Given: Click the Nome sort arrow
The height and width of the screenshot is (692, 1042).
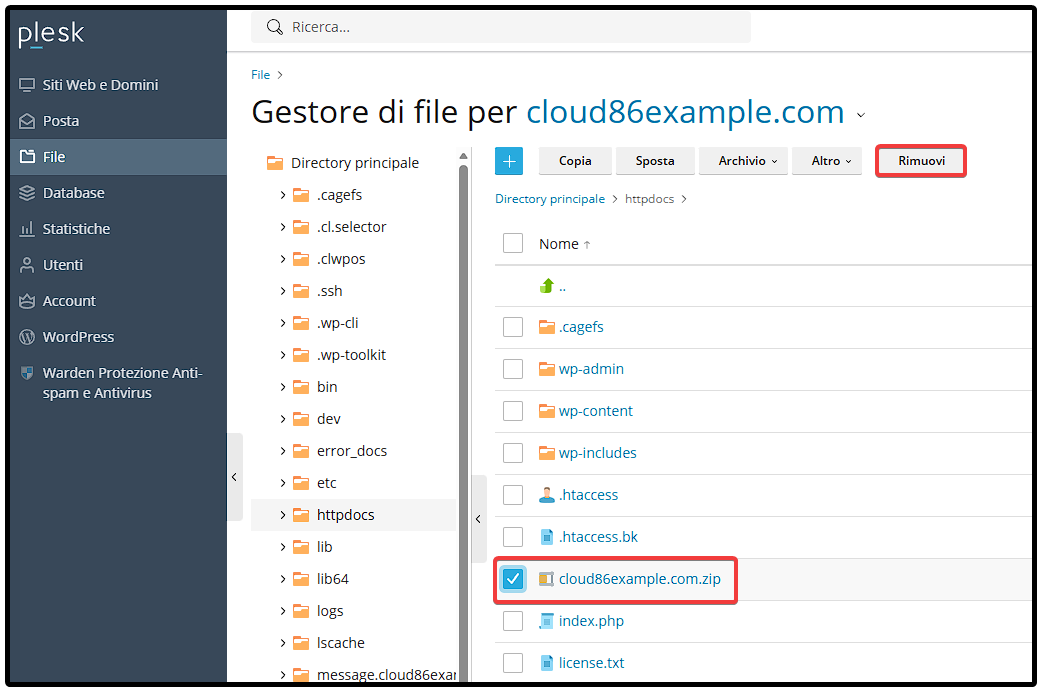Looking at the screenshot, I should 587,245.
